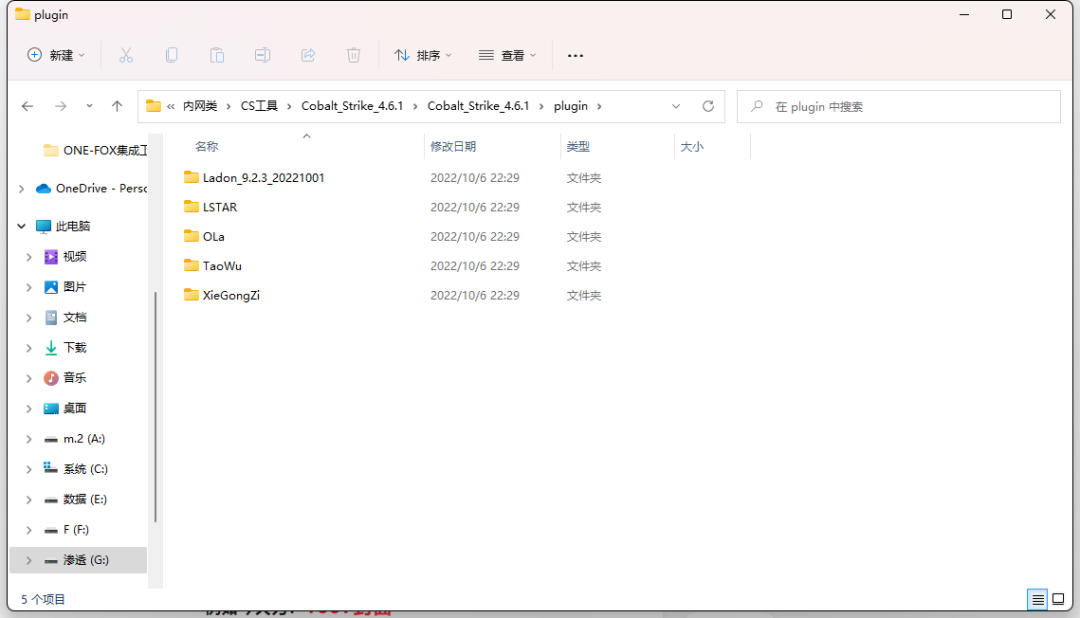1080x618 pixels.
Task: Click the chevron after plugin breadcrumb
Action: [599, 106]
